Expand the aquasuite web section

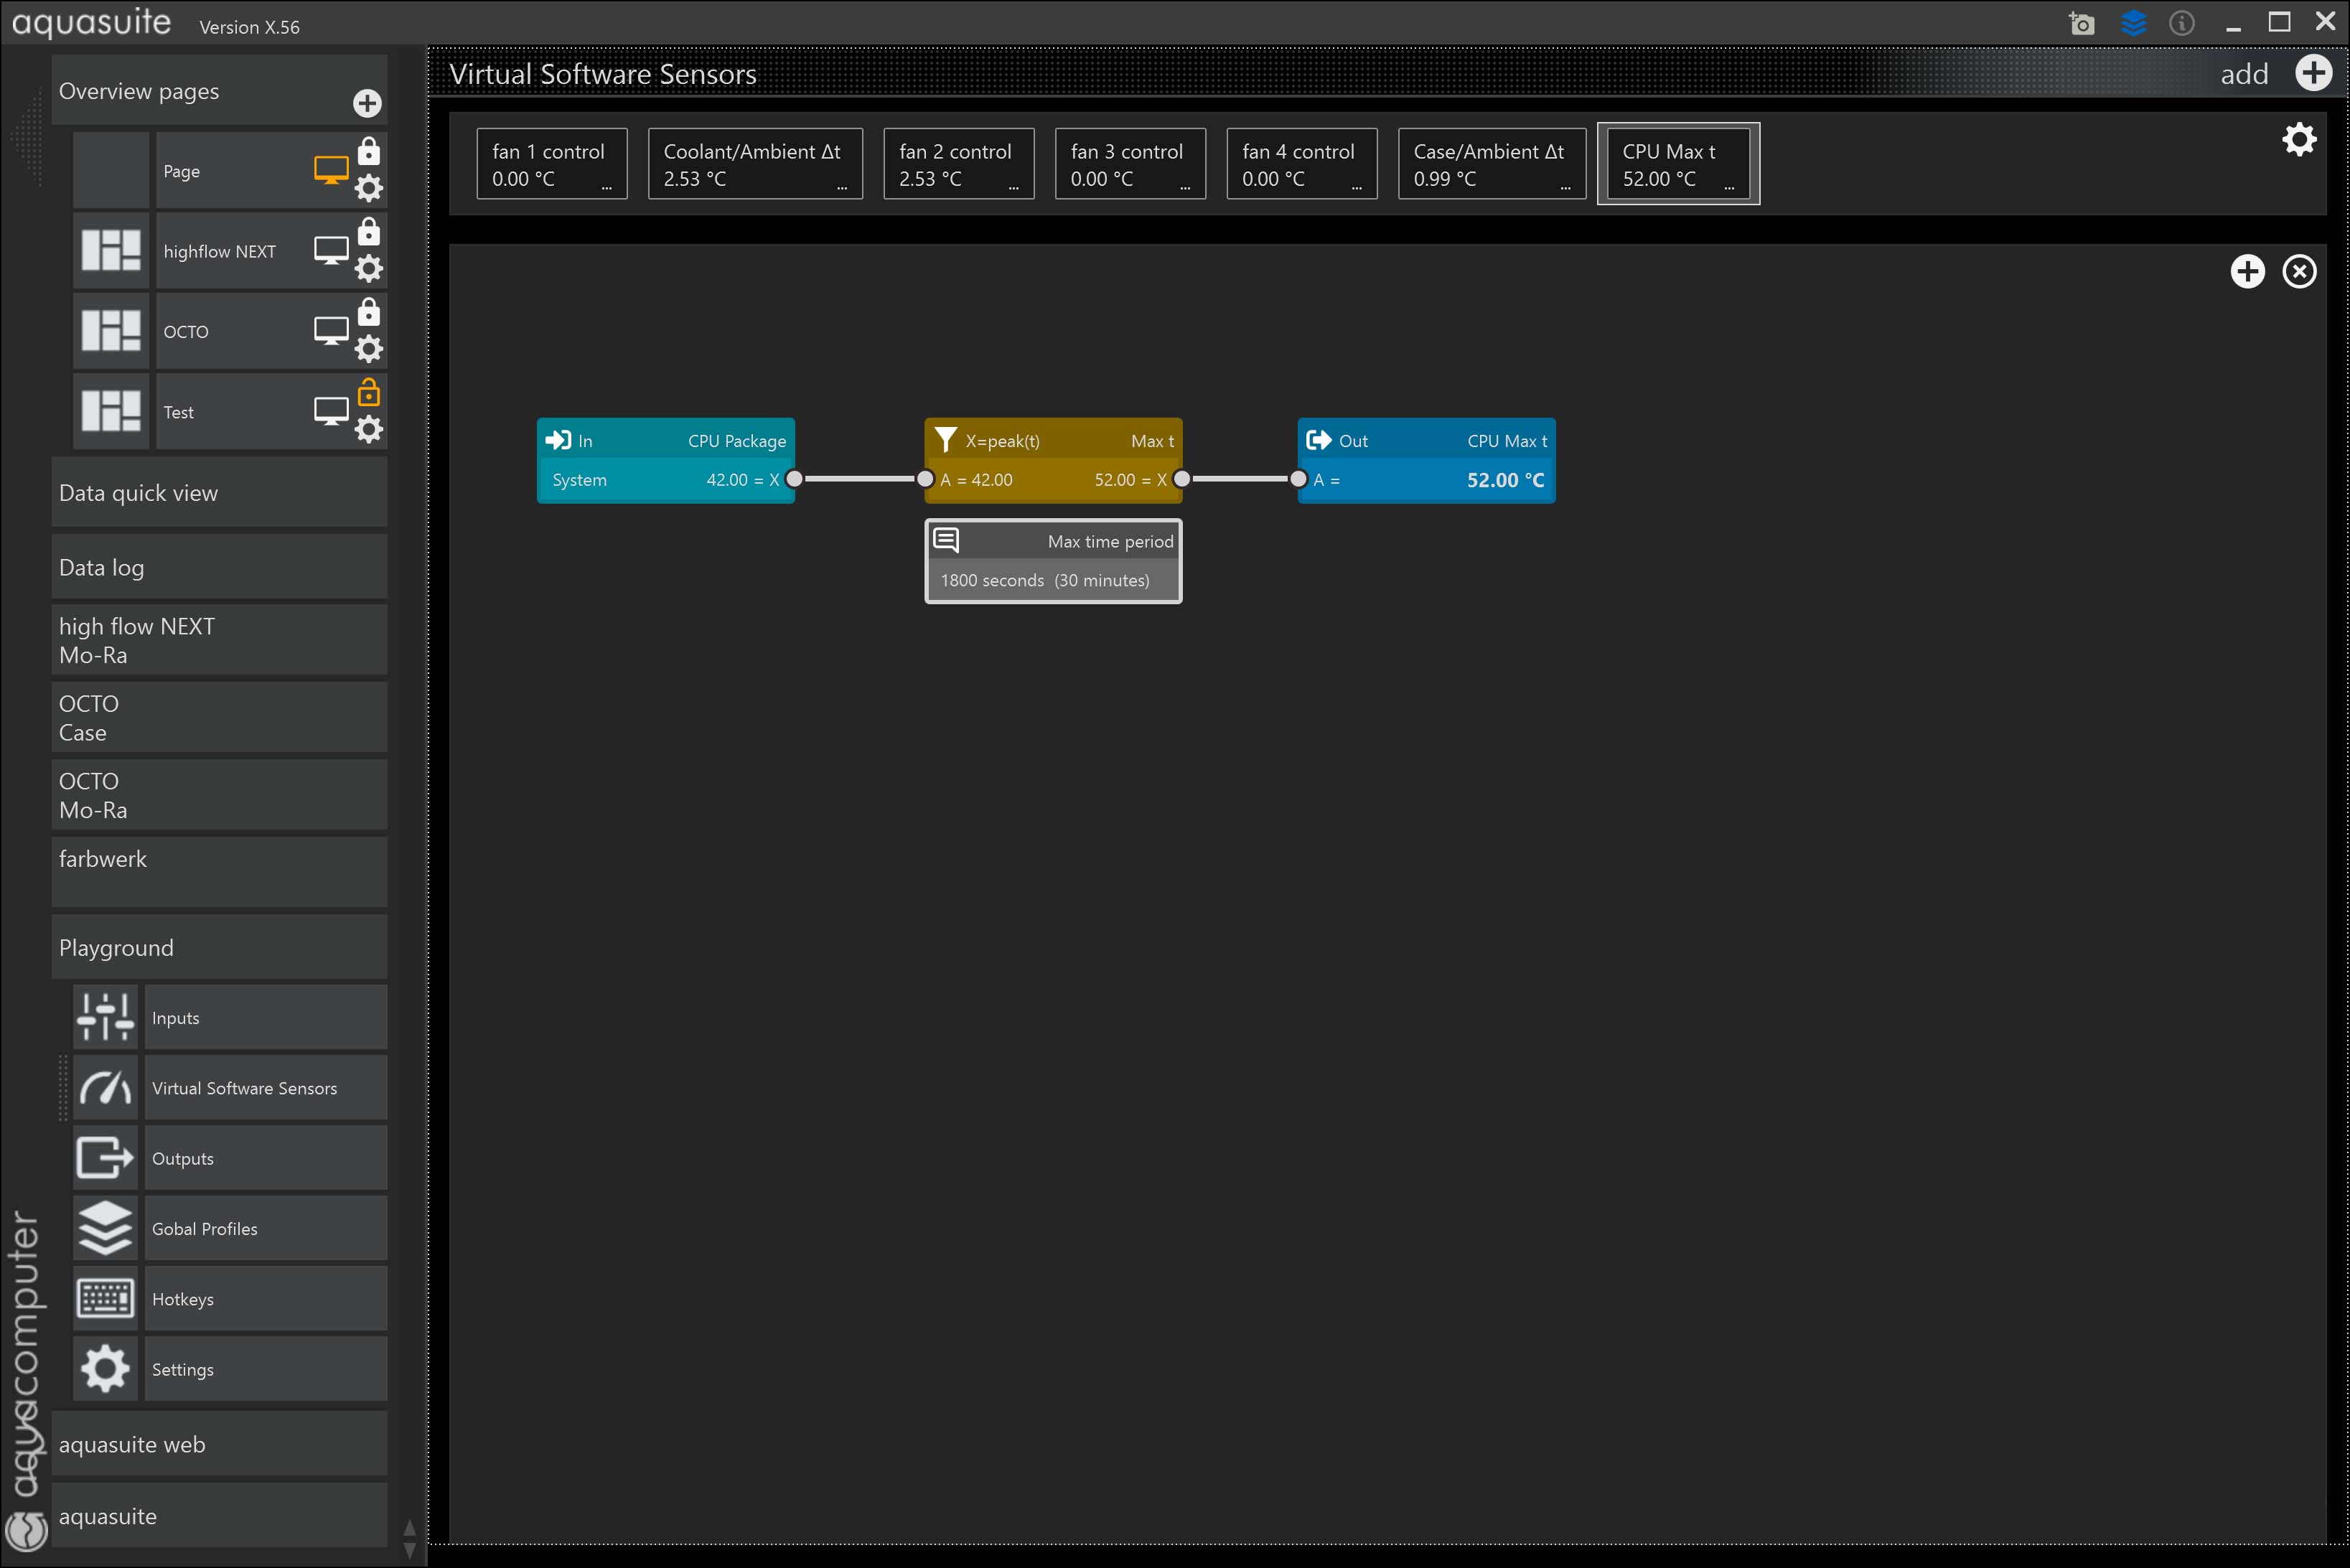(219, 1444)
